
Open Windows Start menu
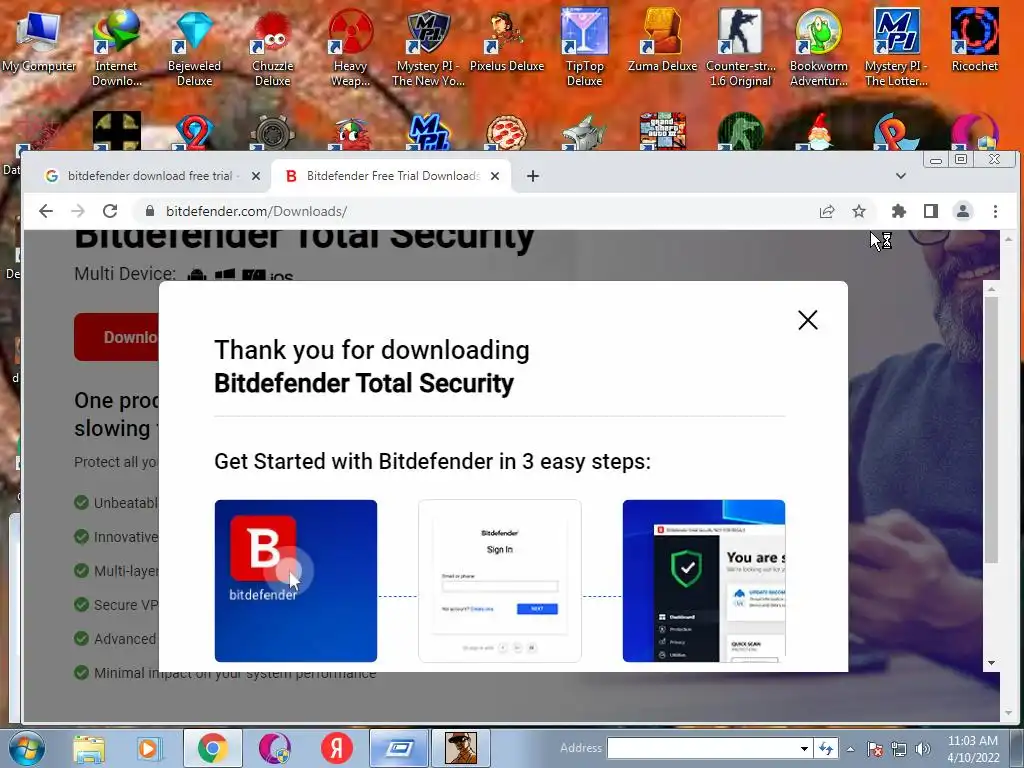click(x=26, y=748)
